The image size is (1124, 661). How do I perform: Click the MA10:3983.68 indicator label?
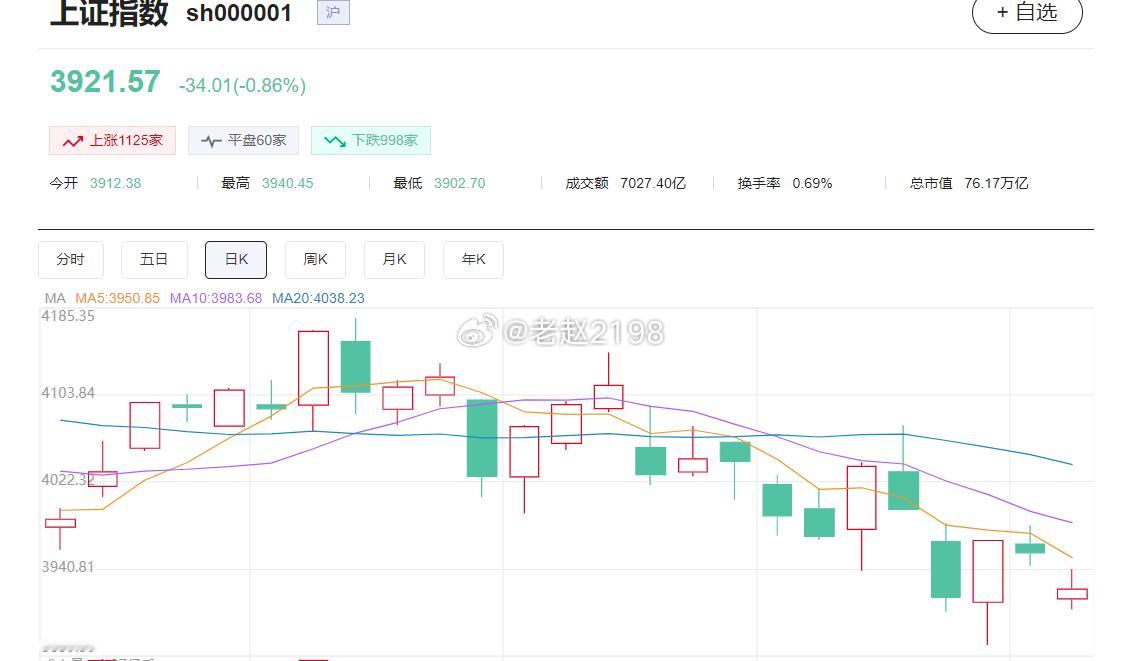coord(216,298)
